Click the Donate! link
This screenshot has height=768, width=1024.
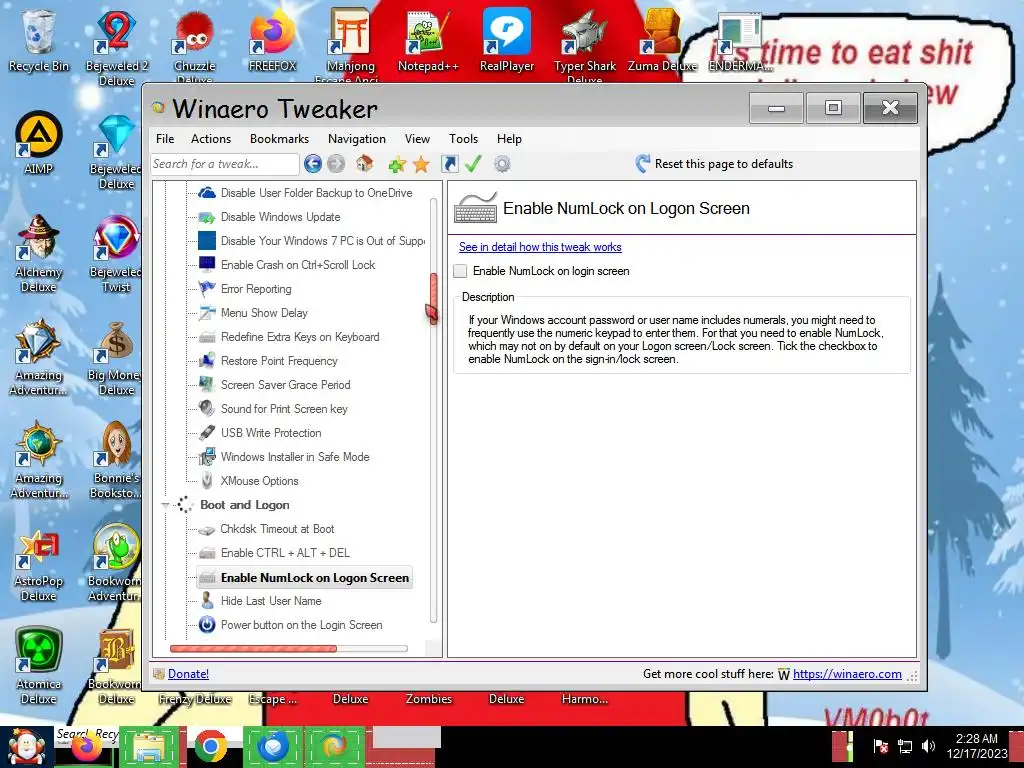pyautogui.click(x=188, y=674)
